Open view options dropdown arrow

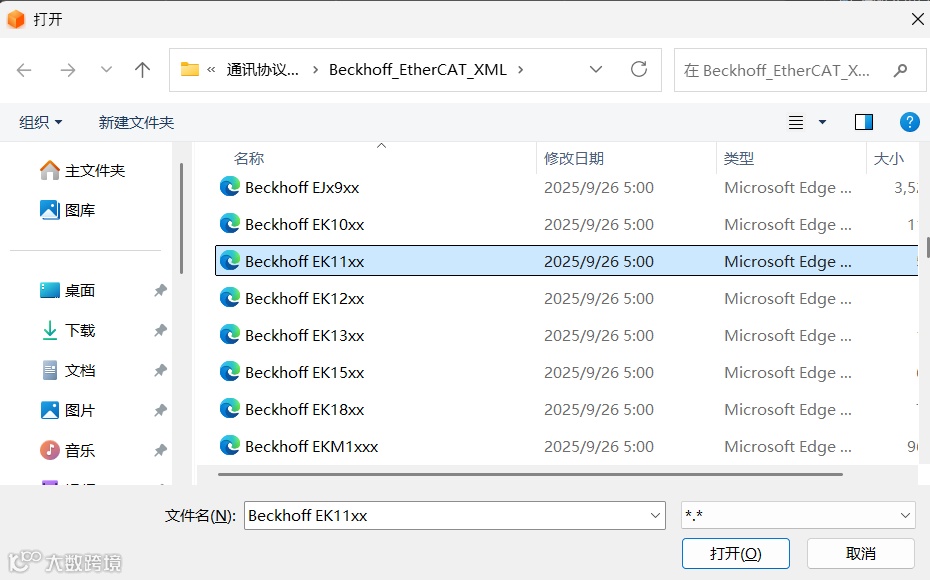(x=822, y=122)
